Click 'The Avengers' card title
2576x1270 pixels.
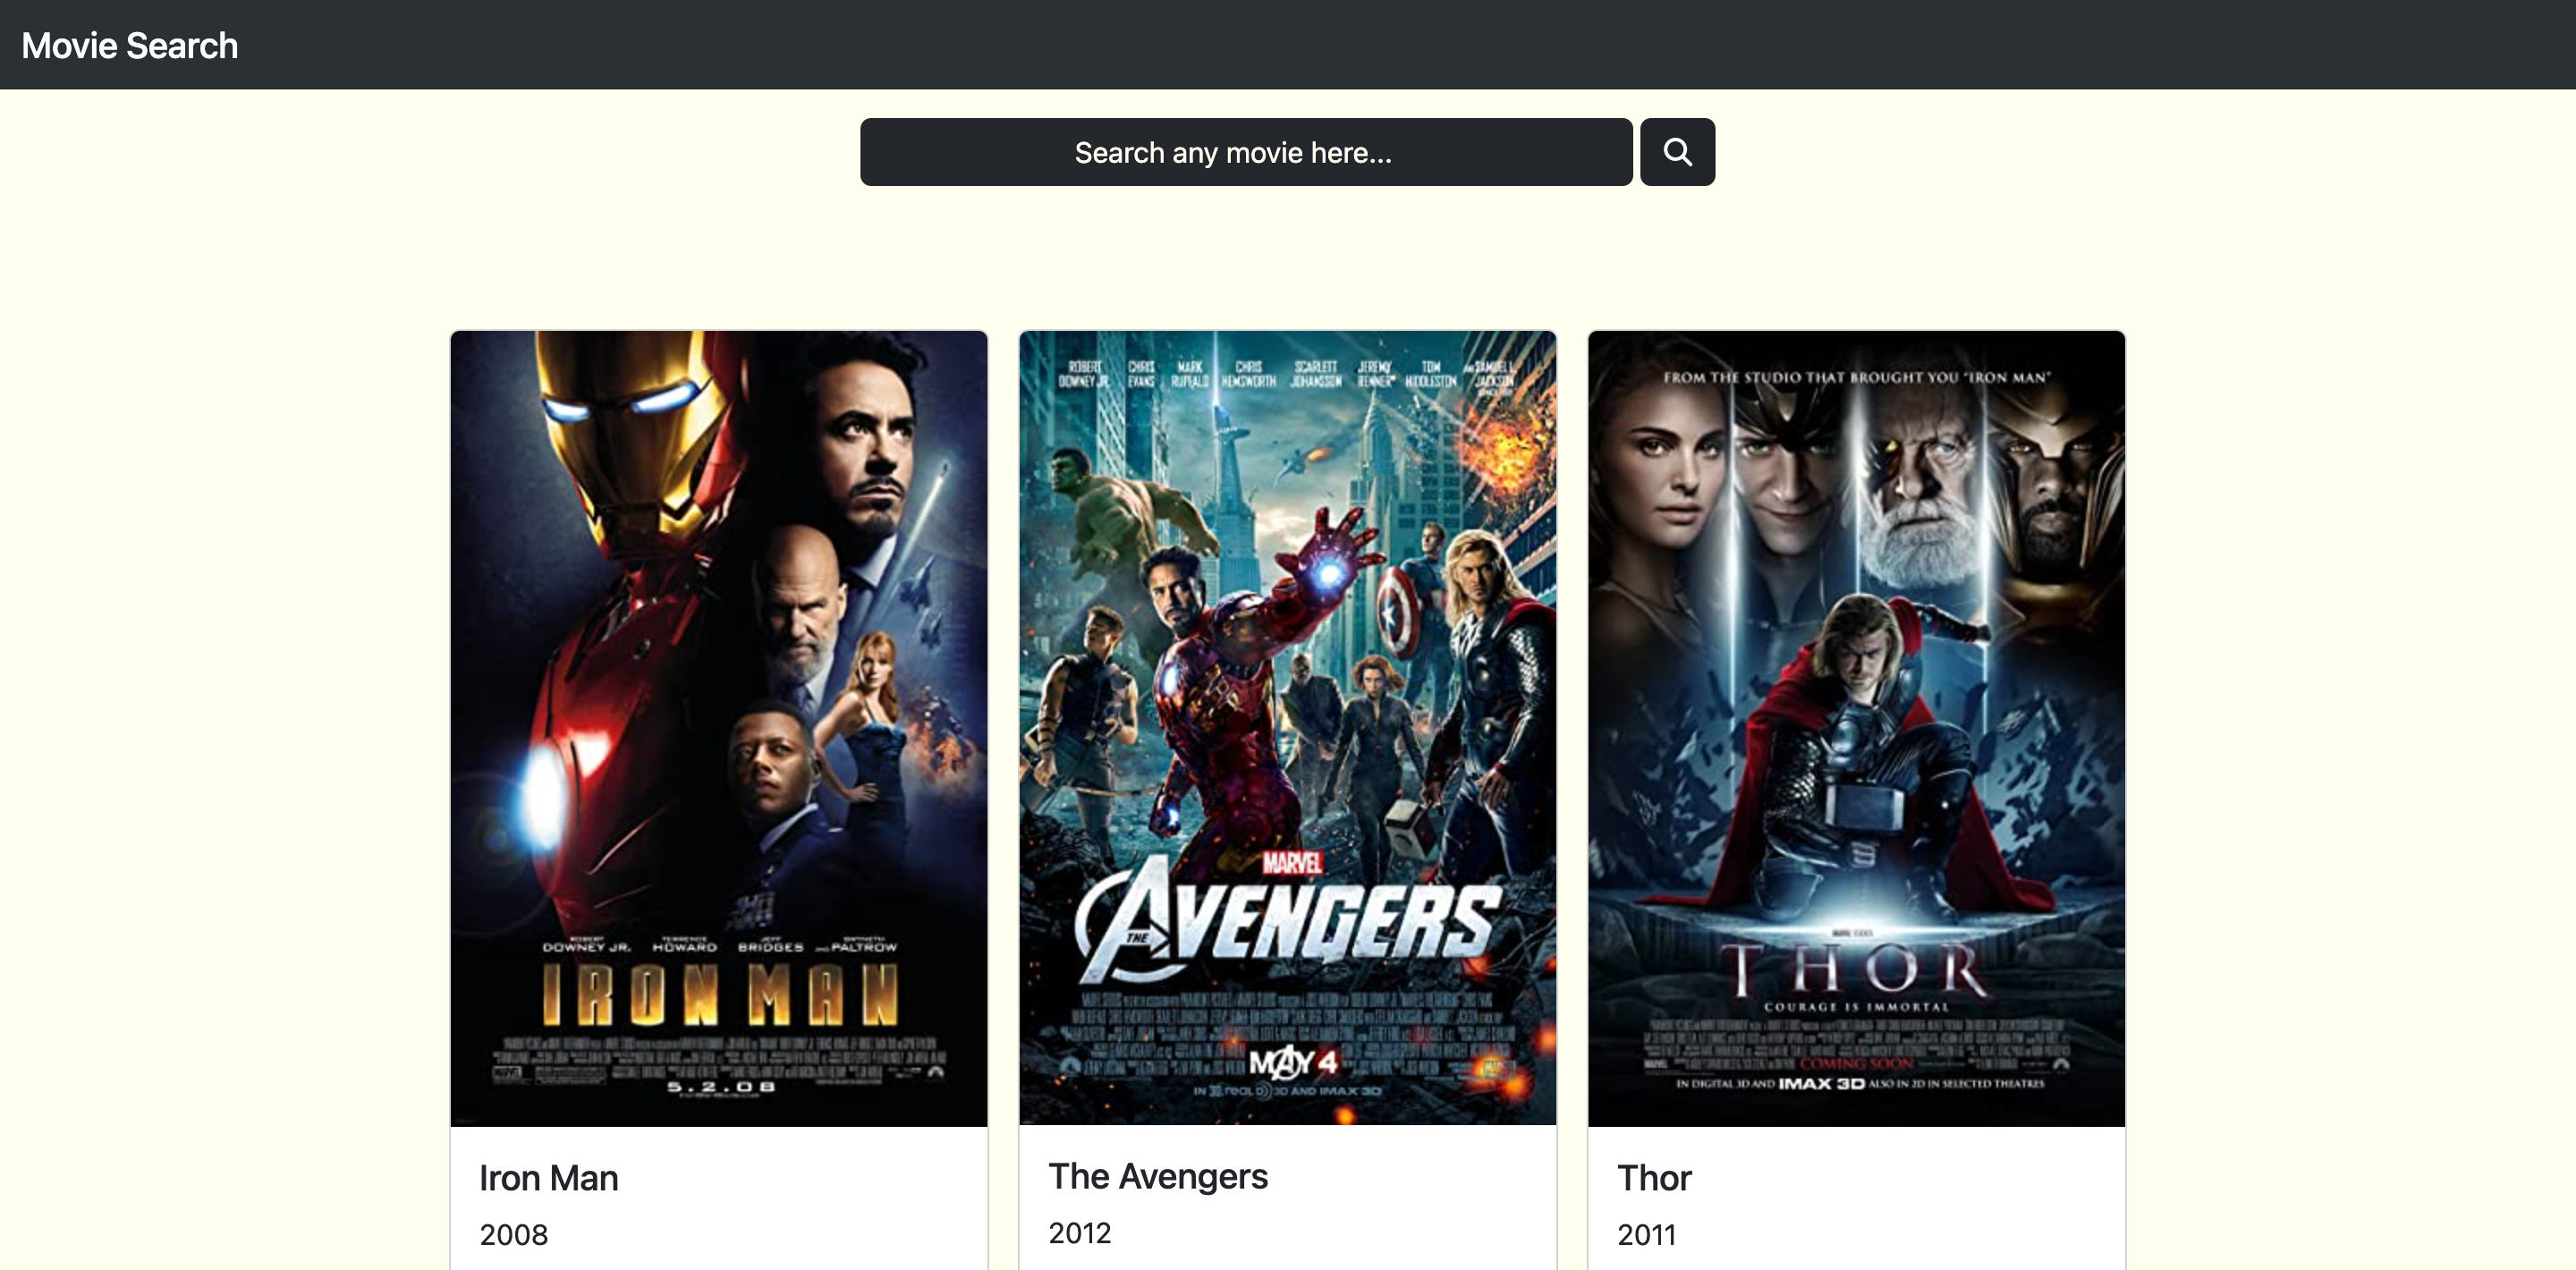[x=1157, y=1176]
